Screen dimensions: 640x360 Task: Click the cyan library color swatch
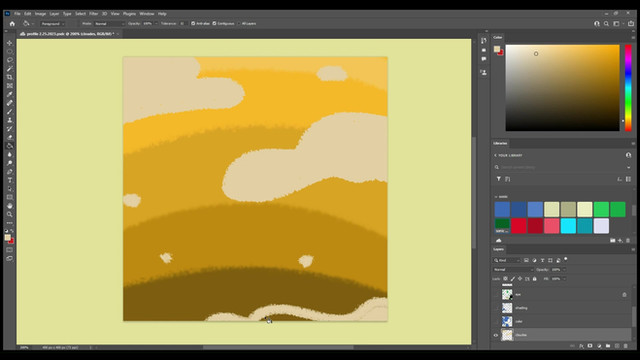pyautogui.click(x=568, y=226)
